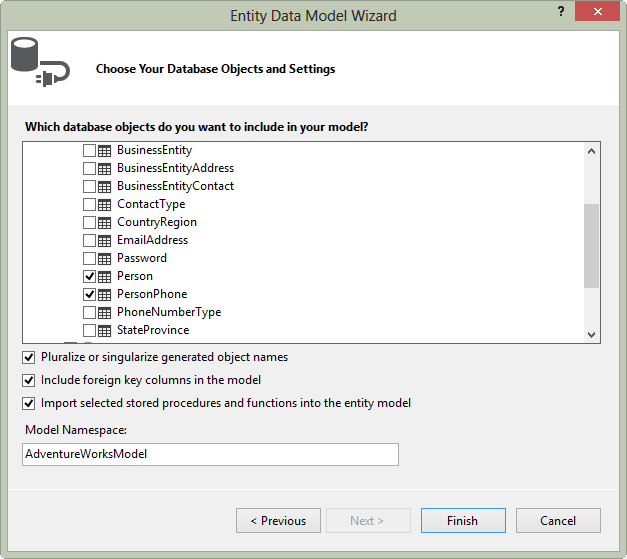Click the Cancel button
Image resolution: width=627 pixels, height=559 pixels.
[x=558, y=521]
